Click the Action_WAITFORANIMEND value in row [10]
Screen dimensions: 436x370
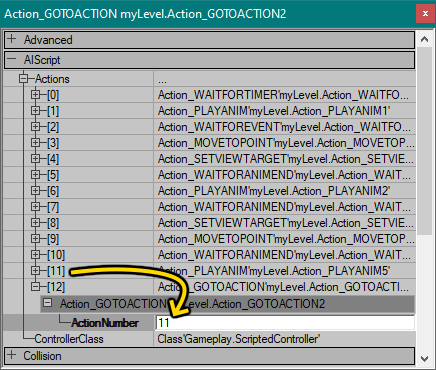(284, 255)
